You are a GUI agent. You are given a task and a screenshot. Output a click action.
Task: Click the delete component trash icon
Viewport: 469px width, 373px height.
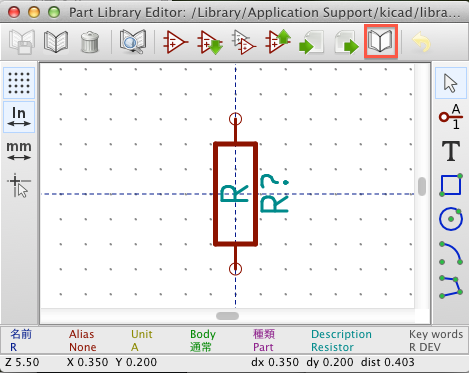90,42
